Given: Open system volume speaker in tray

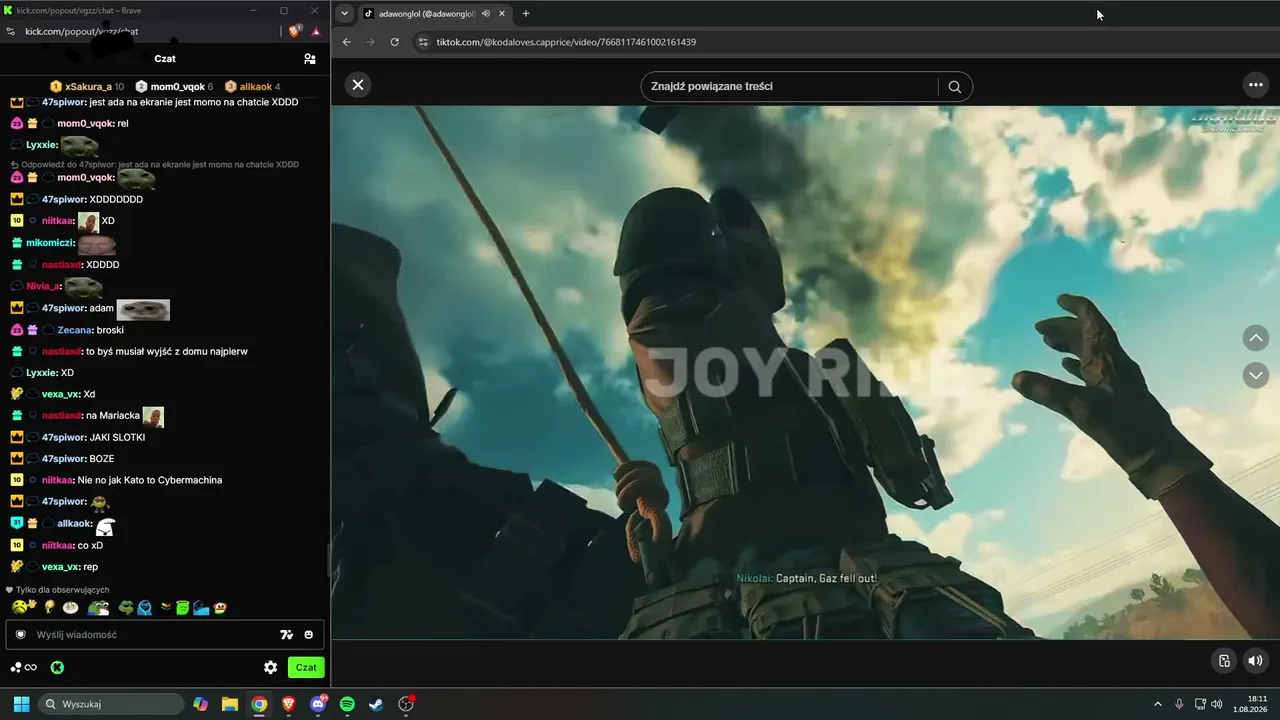Looking at the screenshot, I should point(1217,704).
